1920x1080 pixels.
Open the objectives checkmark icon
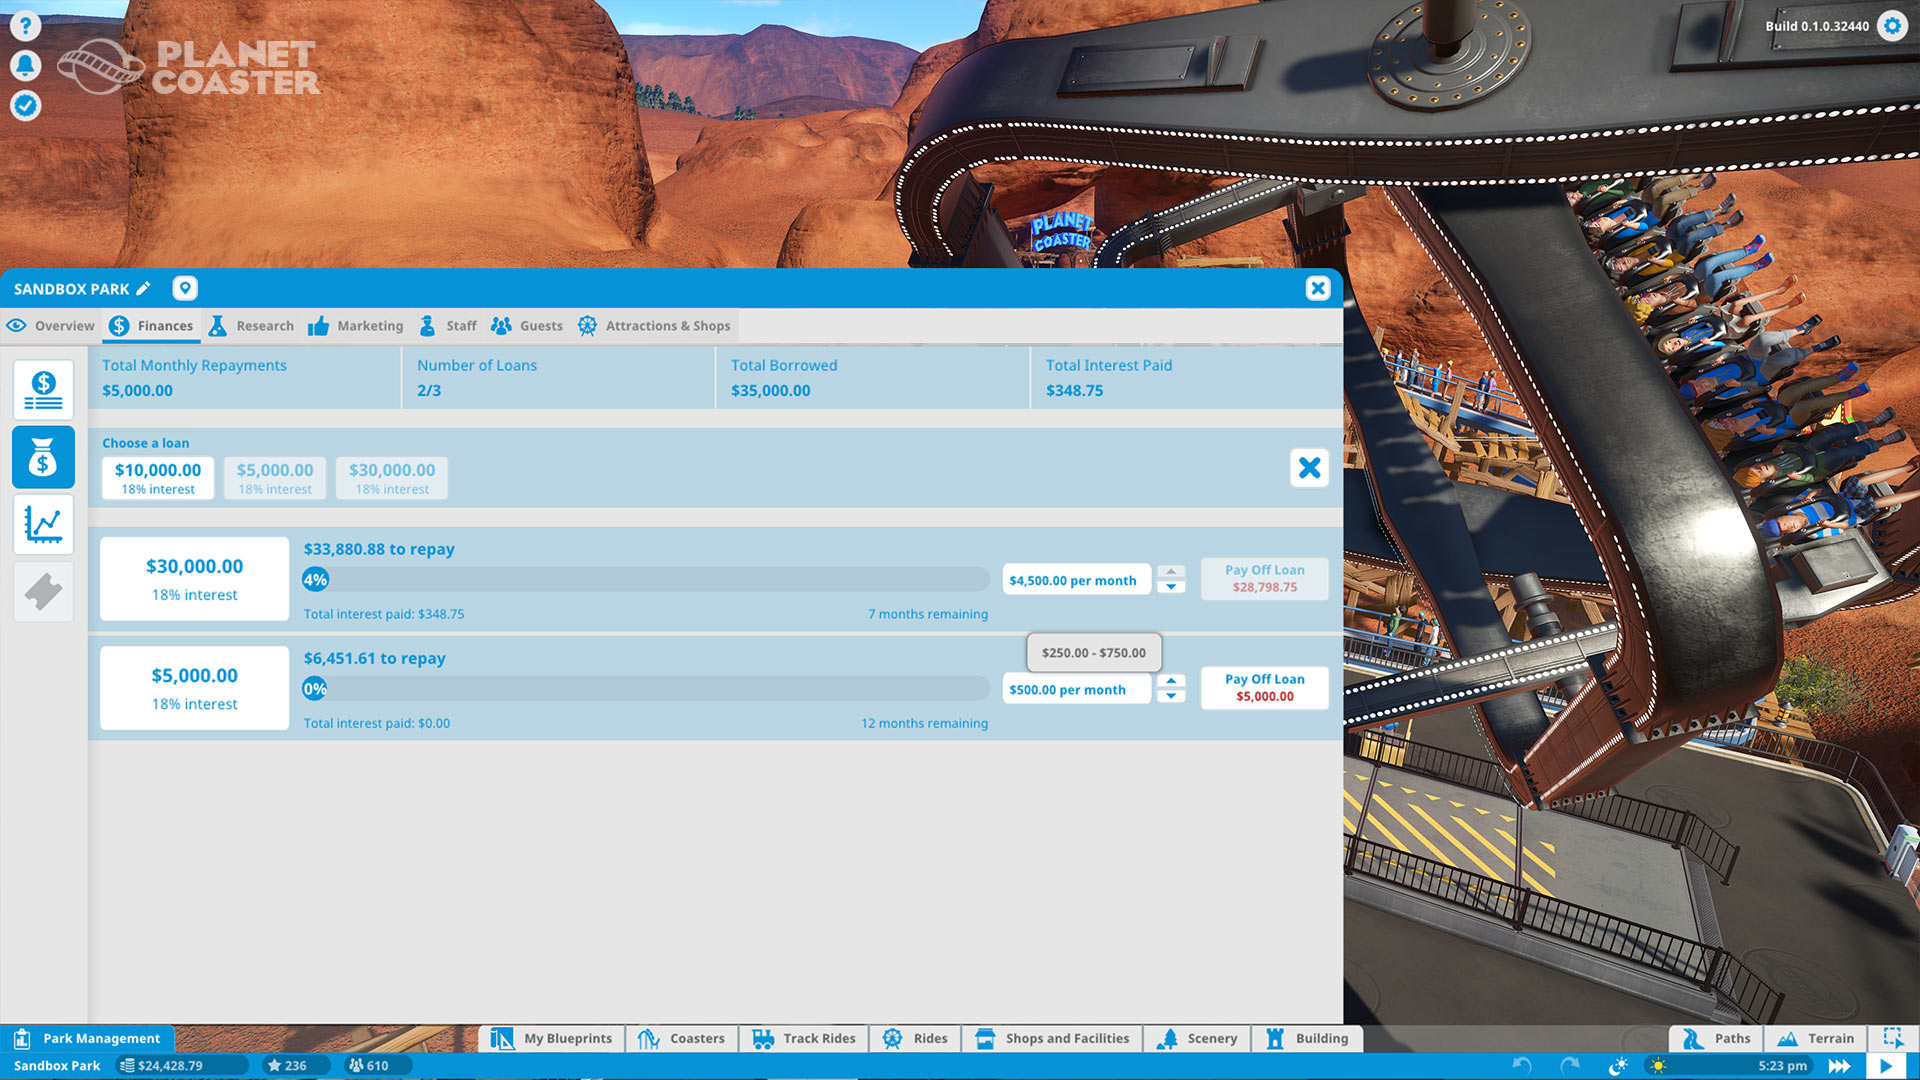click(x=25, y=105)
